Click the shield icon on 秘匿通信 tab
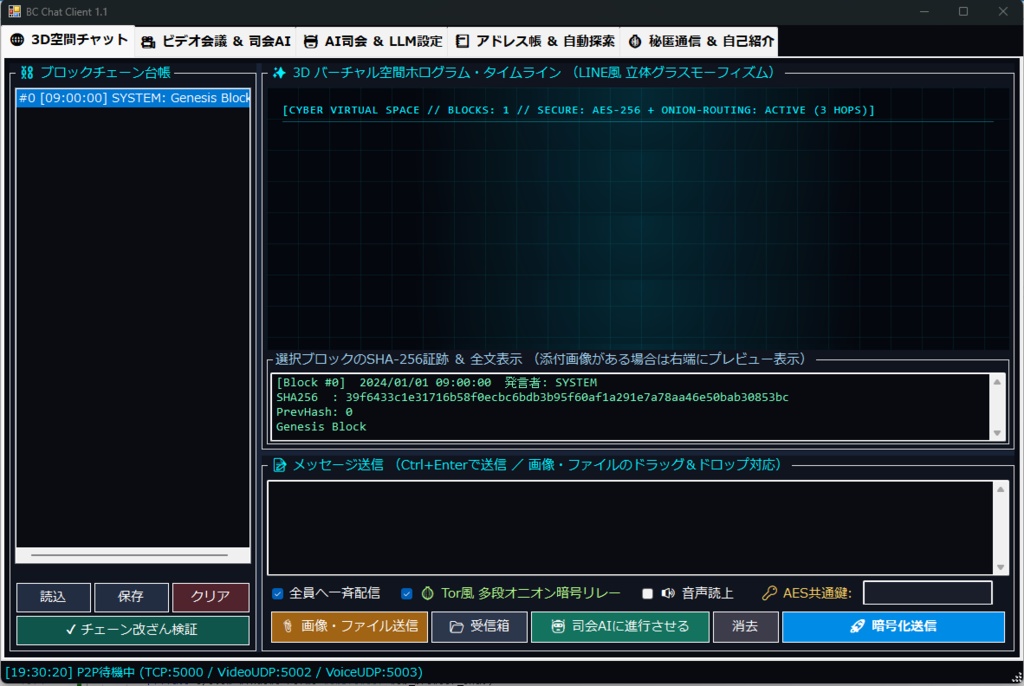The width and height of the screenshot is (1024, 686). tap(635, 41)
